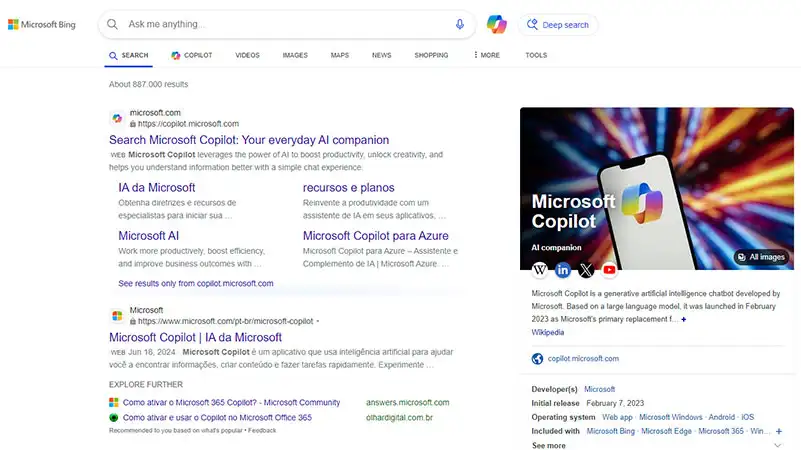Image resolution: width=801 pixels, height=450 pixels.
Task: Click the magnifying glass search icon
Action: click(113, 24)
